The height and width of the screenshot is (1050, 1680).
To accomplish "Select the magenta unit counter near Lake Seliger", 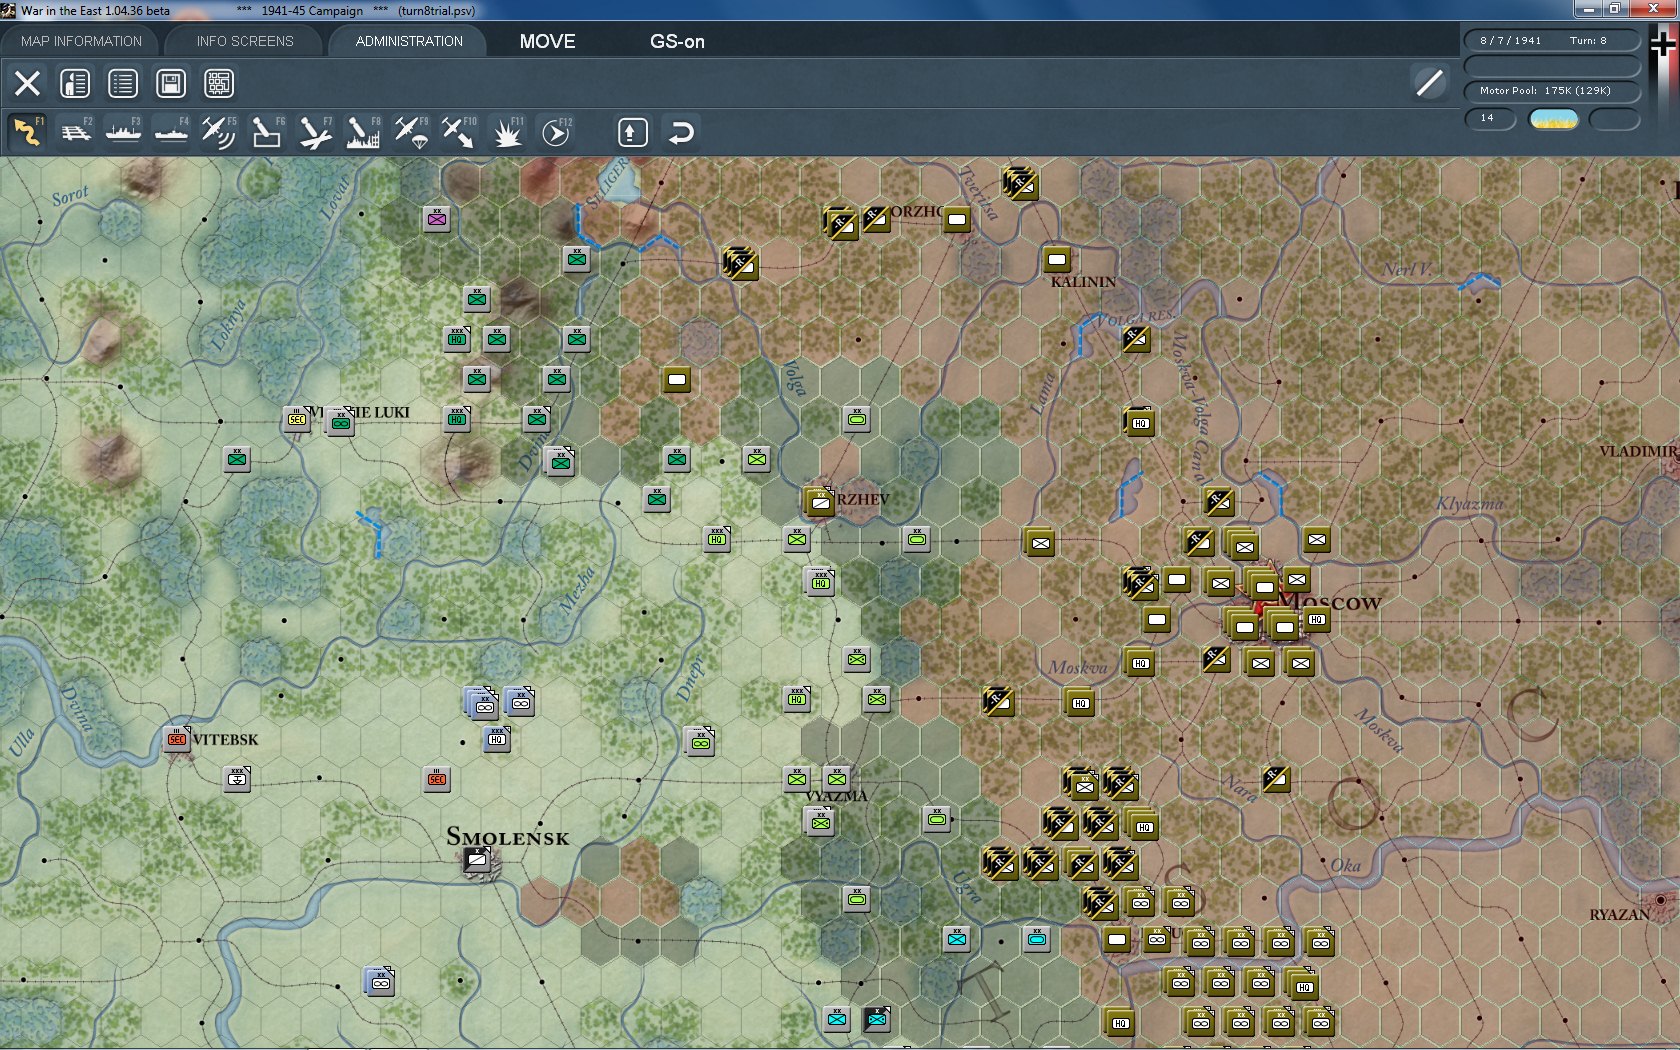I will tap(437, 219).
